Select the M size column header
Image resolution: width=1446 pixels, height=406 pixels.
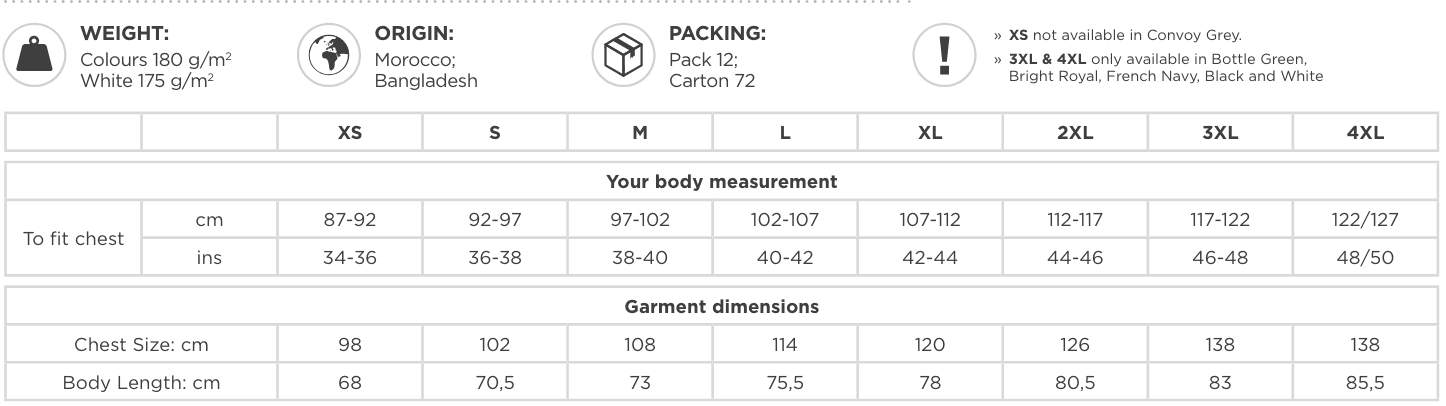[640, 133]
